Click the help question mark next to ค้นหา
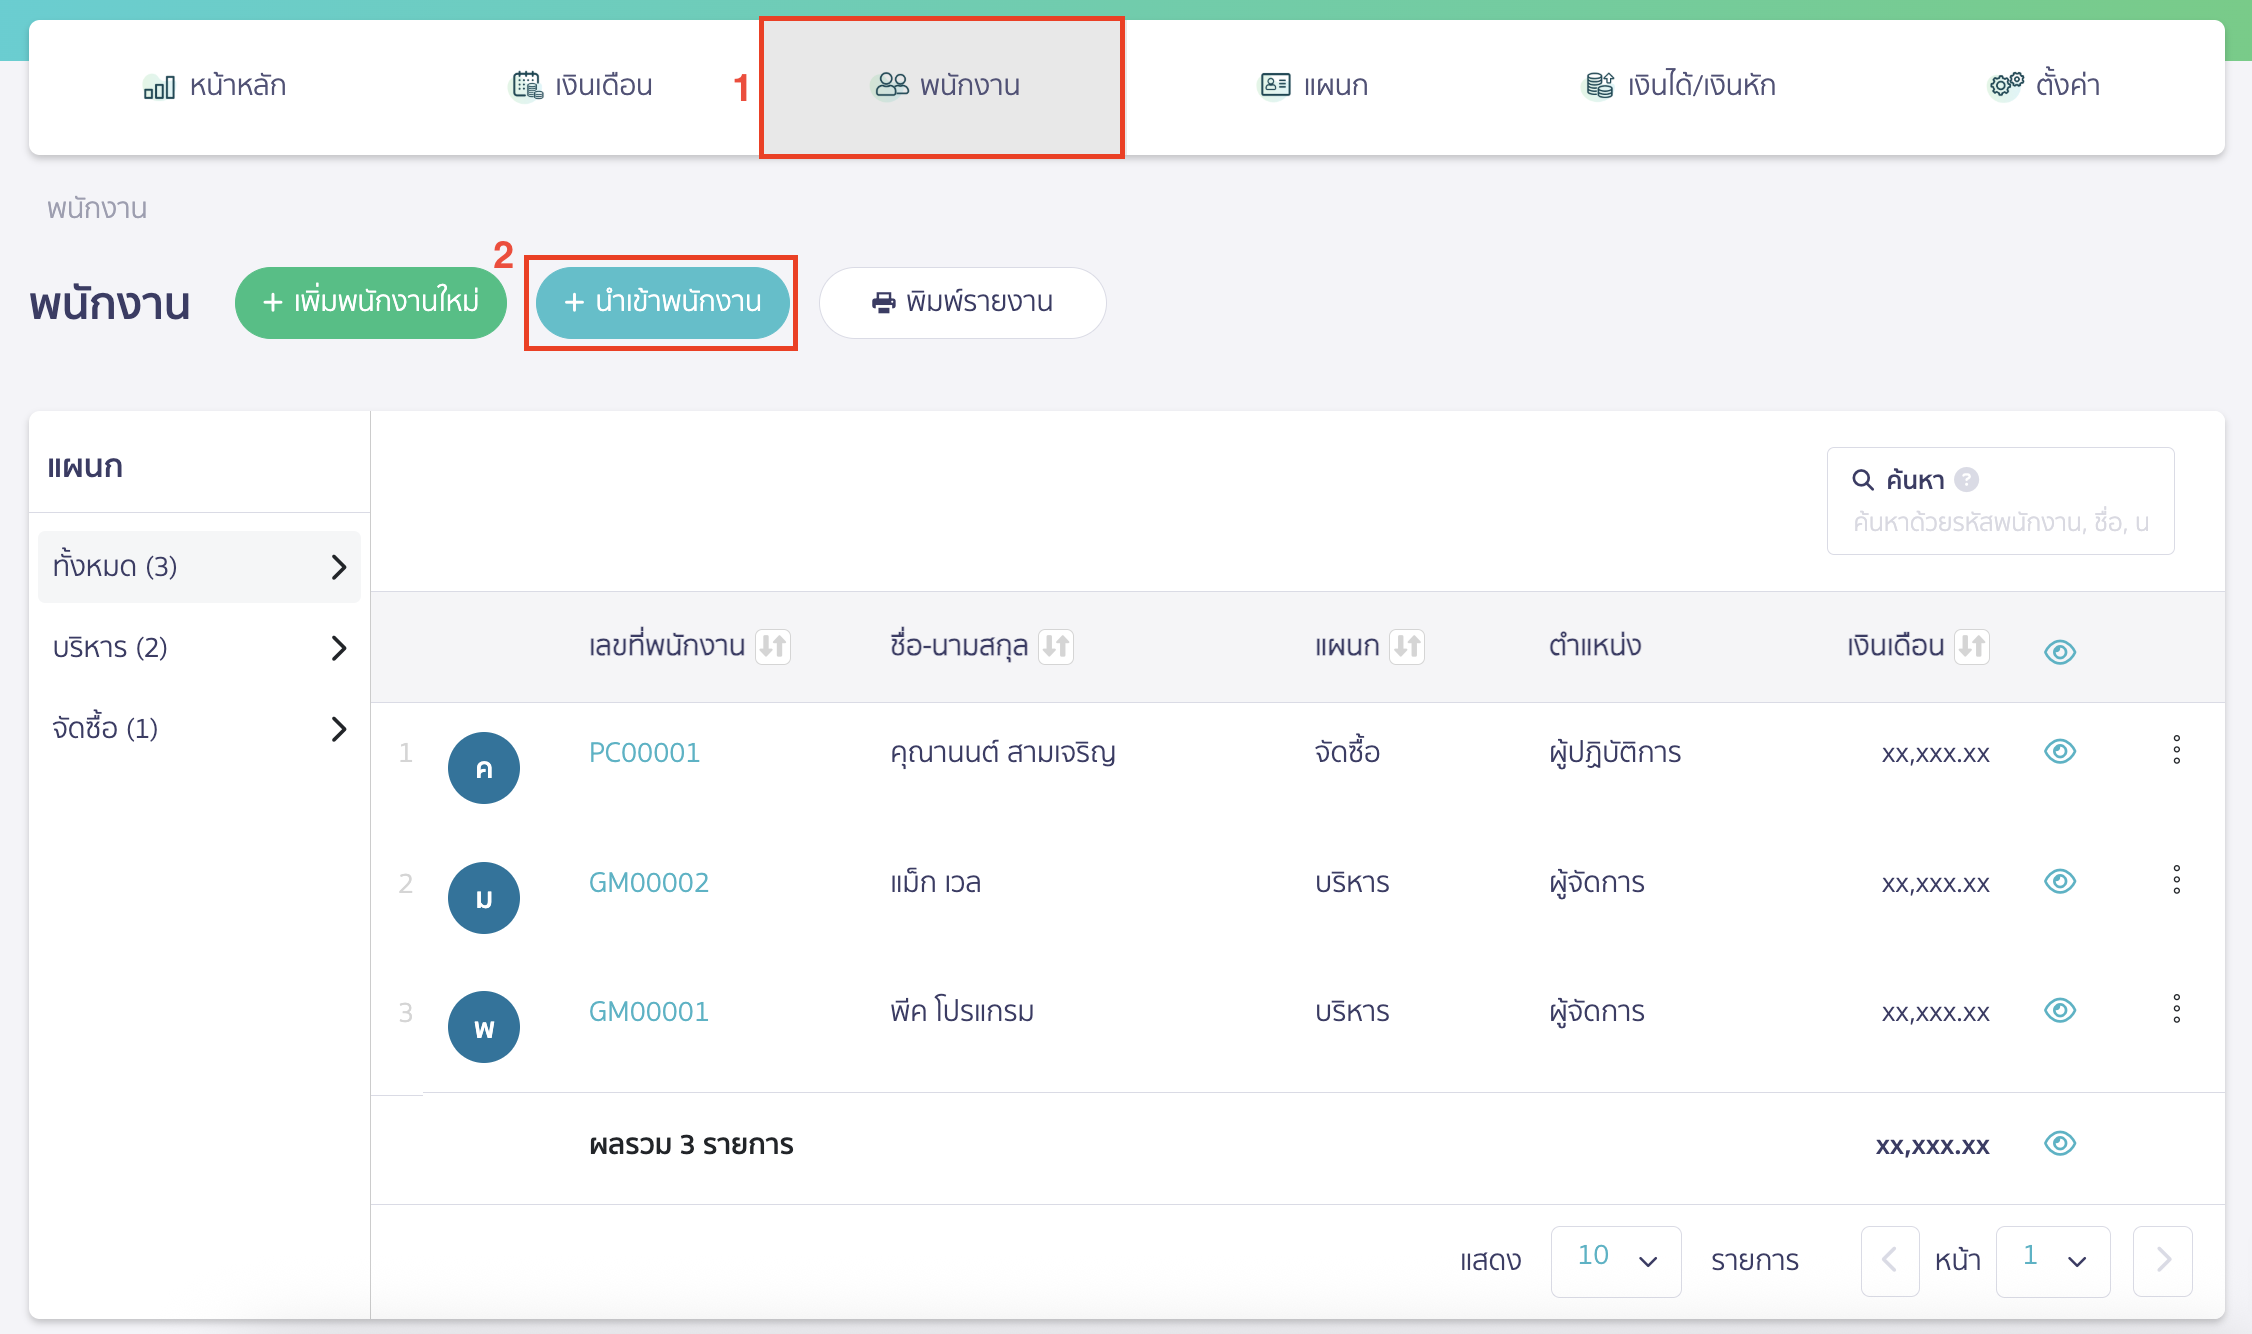The width and height of the screenshot is (2252, 1334). tap(1966, 480)
